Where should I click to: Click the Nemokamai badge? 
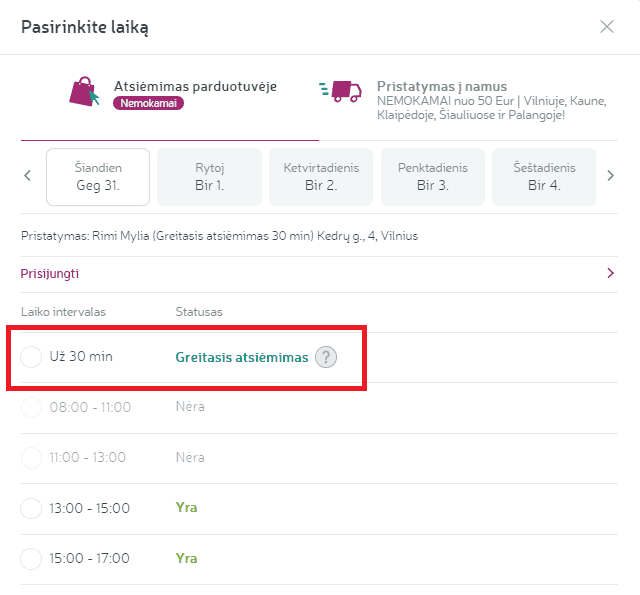(x=148, y=103)
